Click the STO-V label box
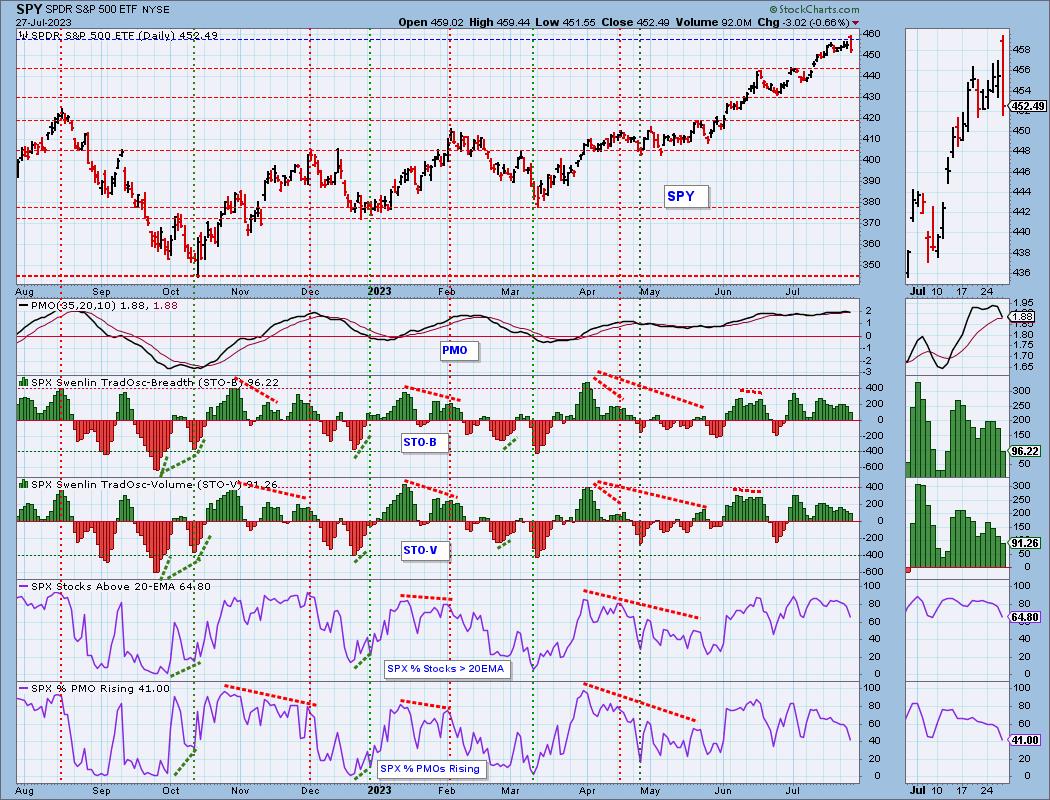Image resolution: width=1050 pixels, height=800 pixels. 424,550
